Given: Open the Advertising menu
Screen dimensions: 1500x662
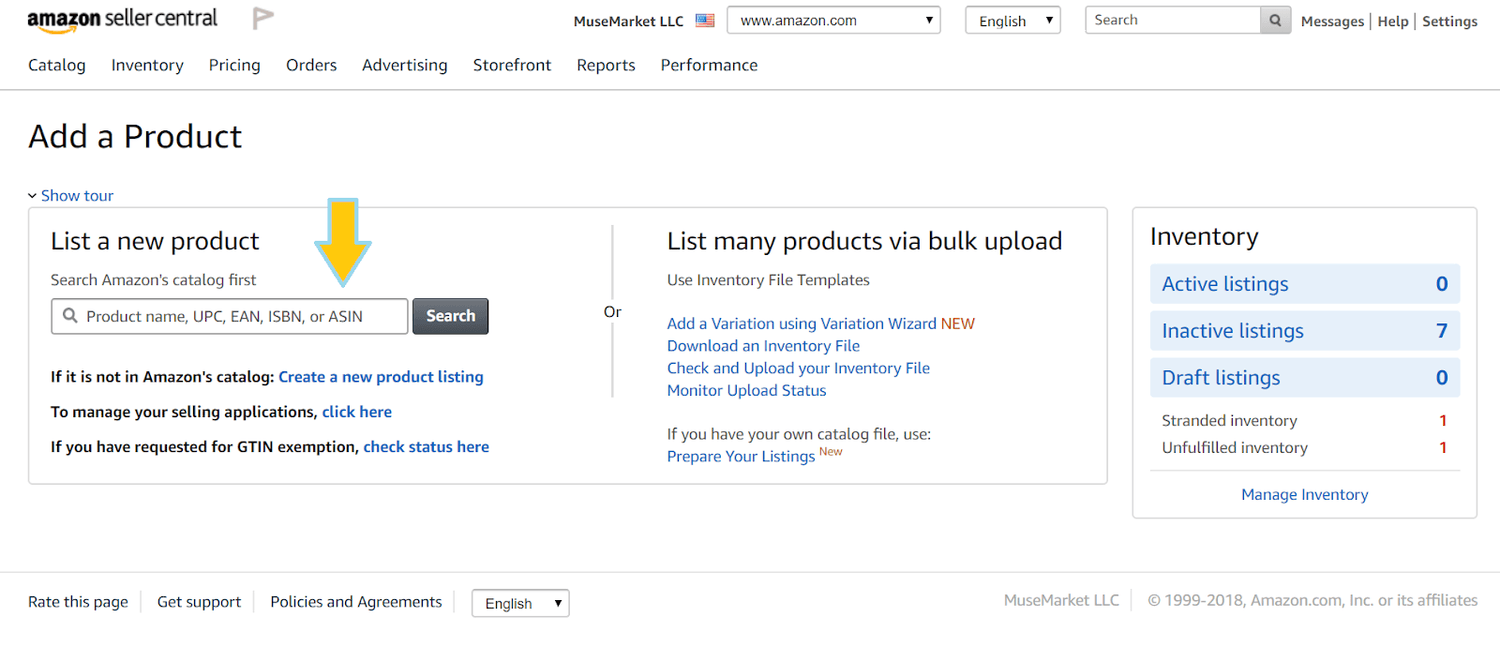Looking at the screenshot, I should [x=404, y=65].
